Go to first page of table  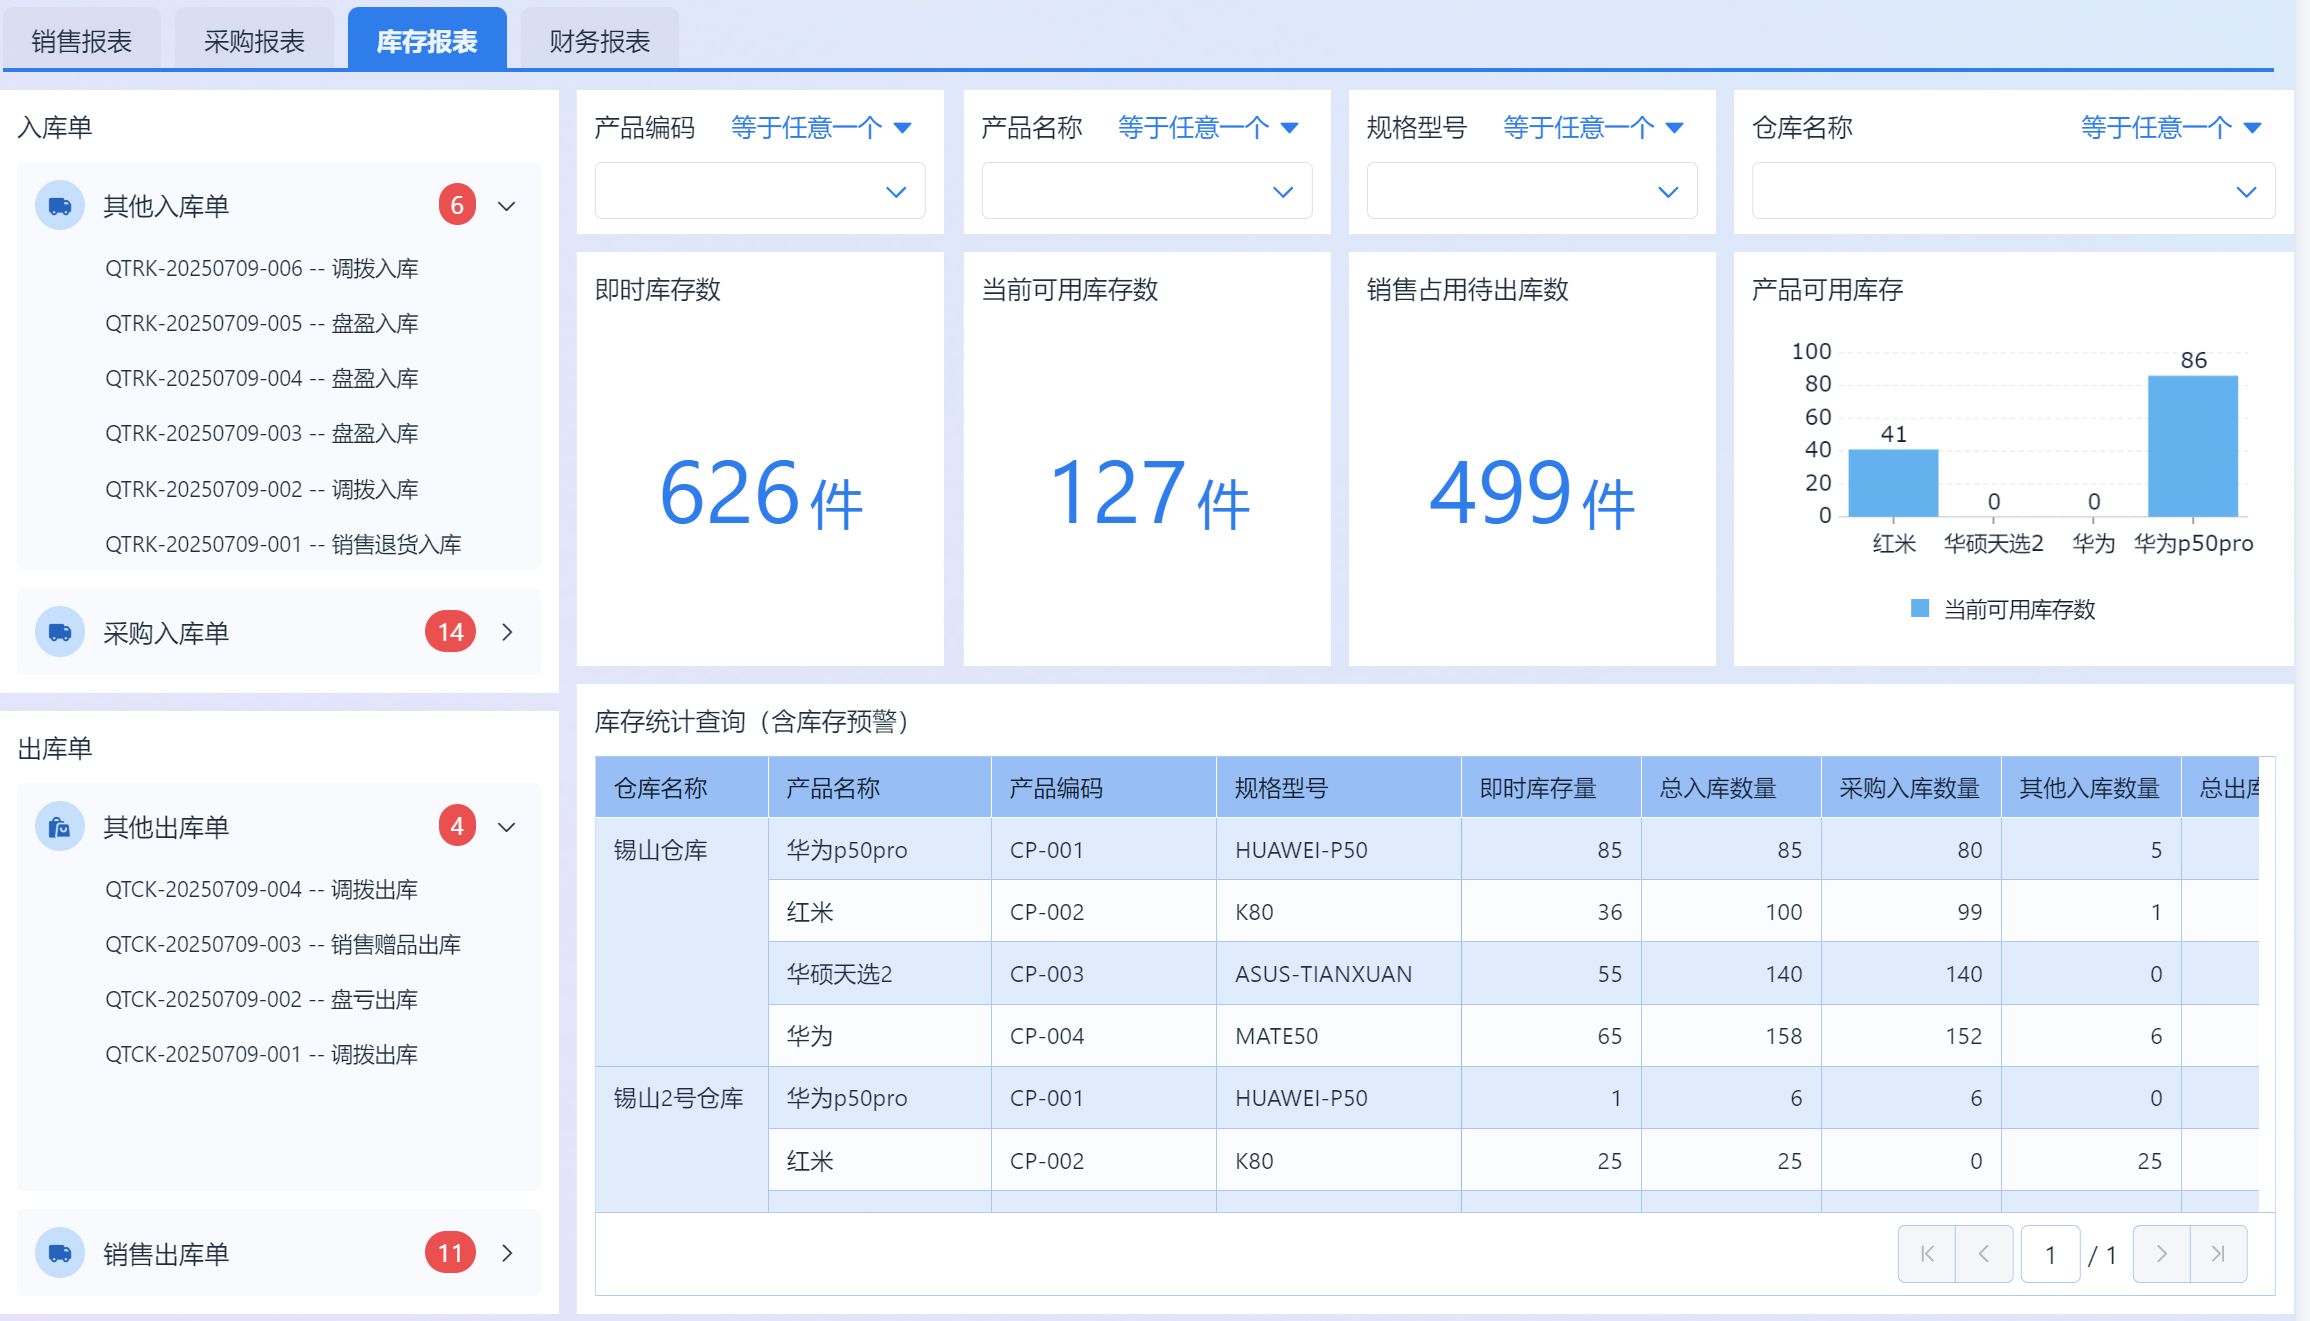pyautogui.click(x=1927, y=1254)
